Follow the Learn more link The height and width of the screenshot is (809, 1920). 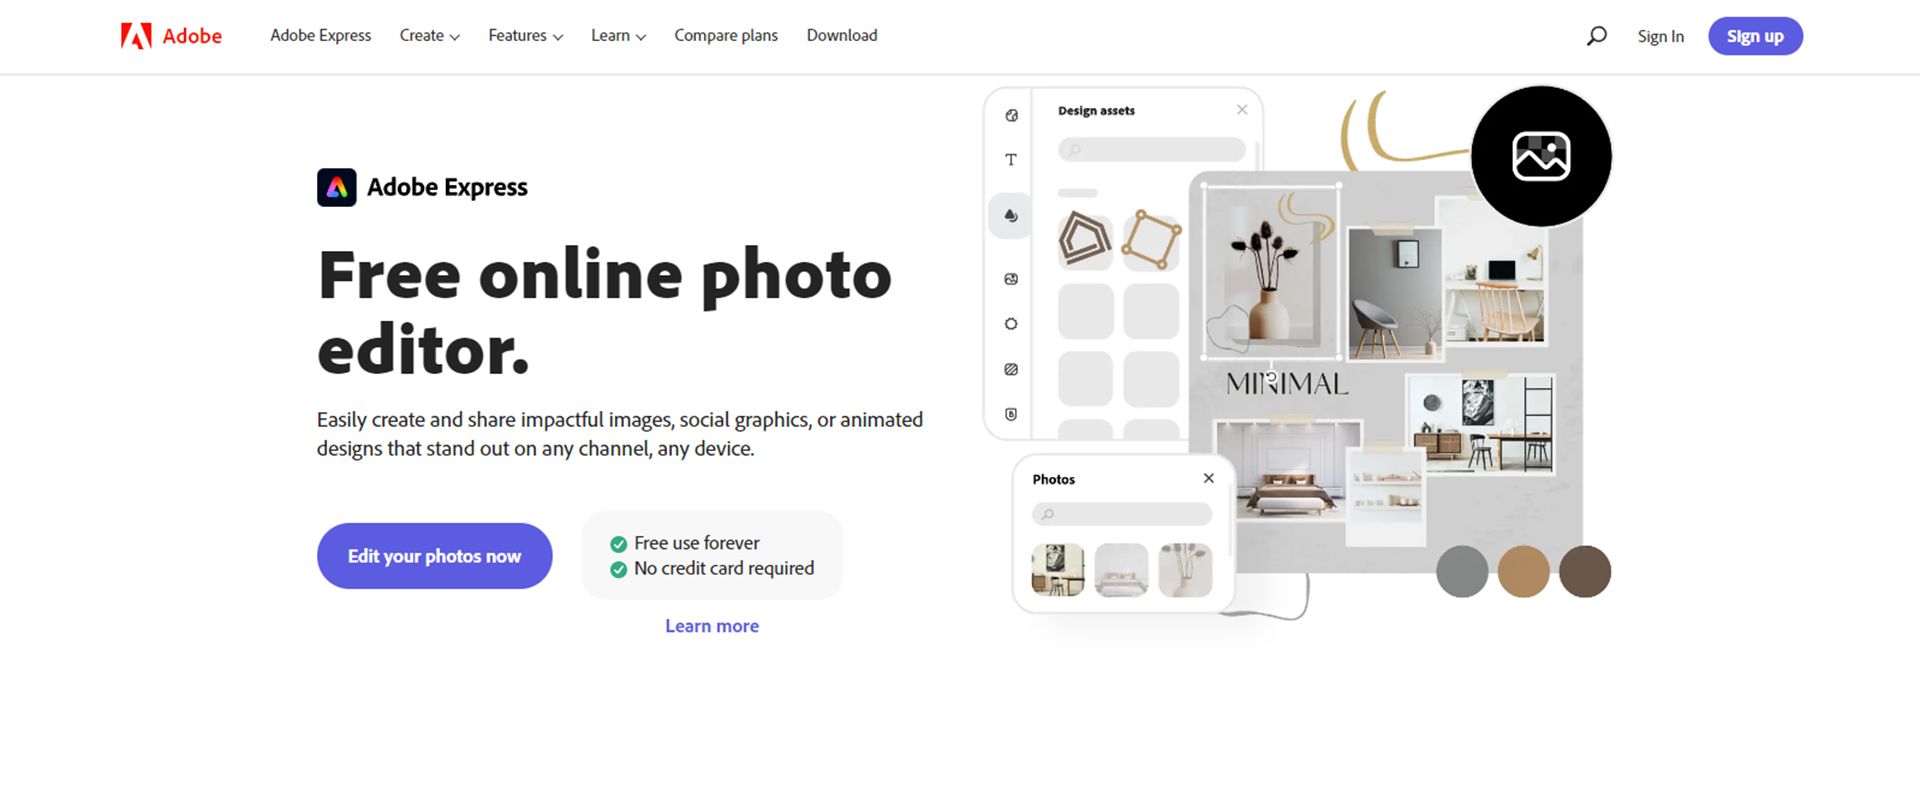[x=712, y=626]
